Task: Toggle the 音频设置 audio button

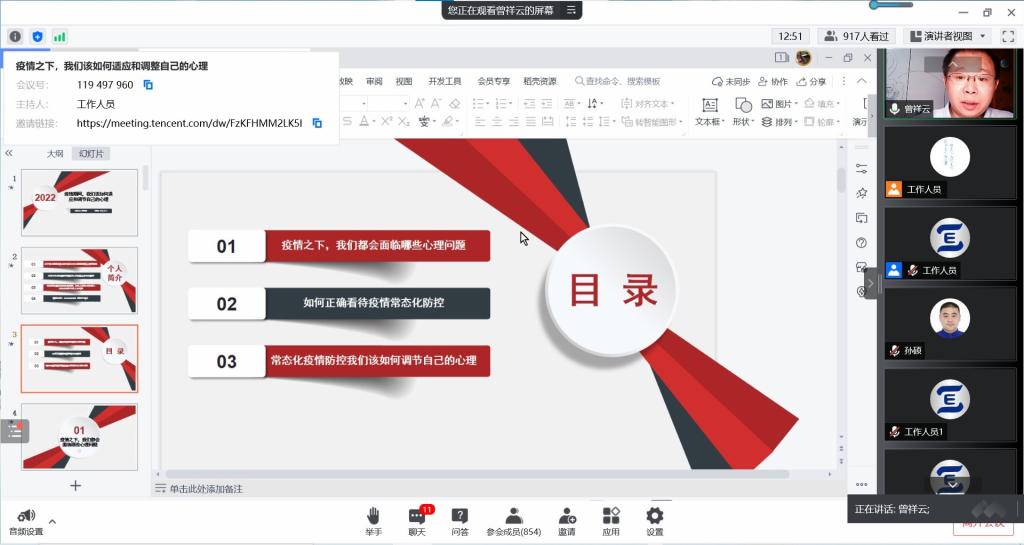Action: [26, 517]
